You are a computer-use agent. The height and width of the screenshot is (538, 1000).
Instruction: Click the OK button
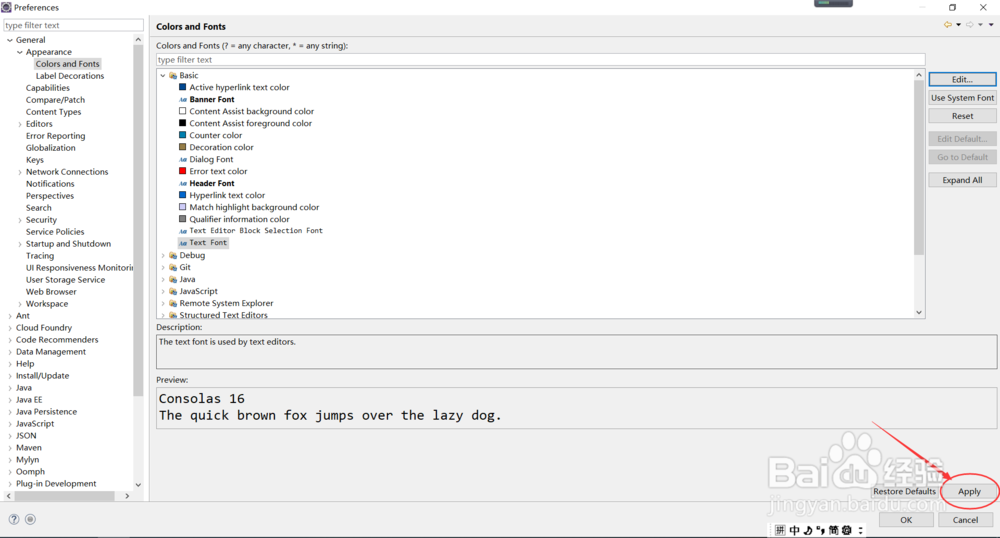click(906, 520)
